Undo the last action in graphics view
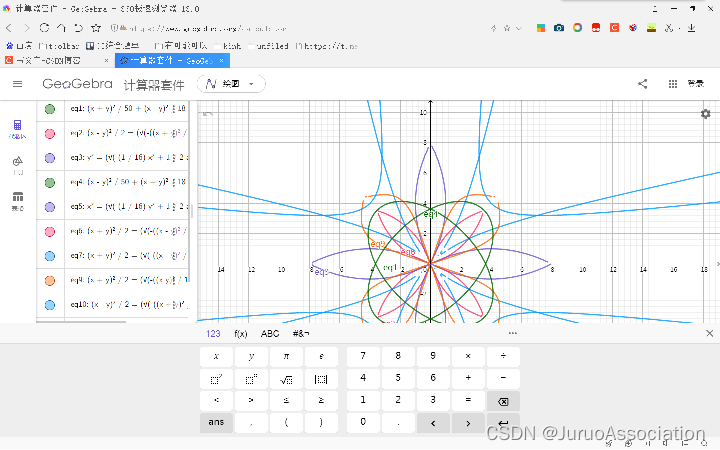The height and width of the screenshot is (450, 720). point(208,114)
